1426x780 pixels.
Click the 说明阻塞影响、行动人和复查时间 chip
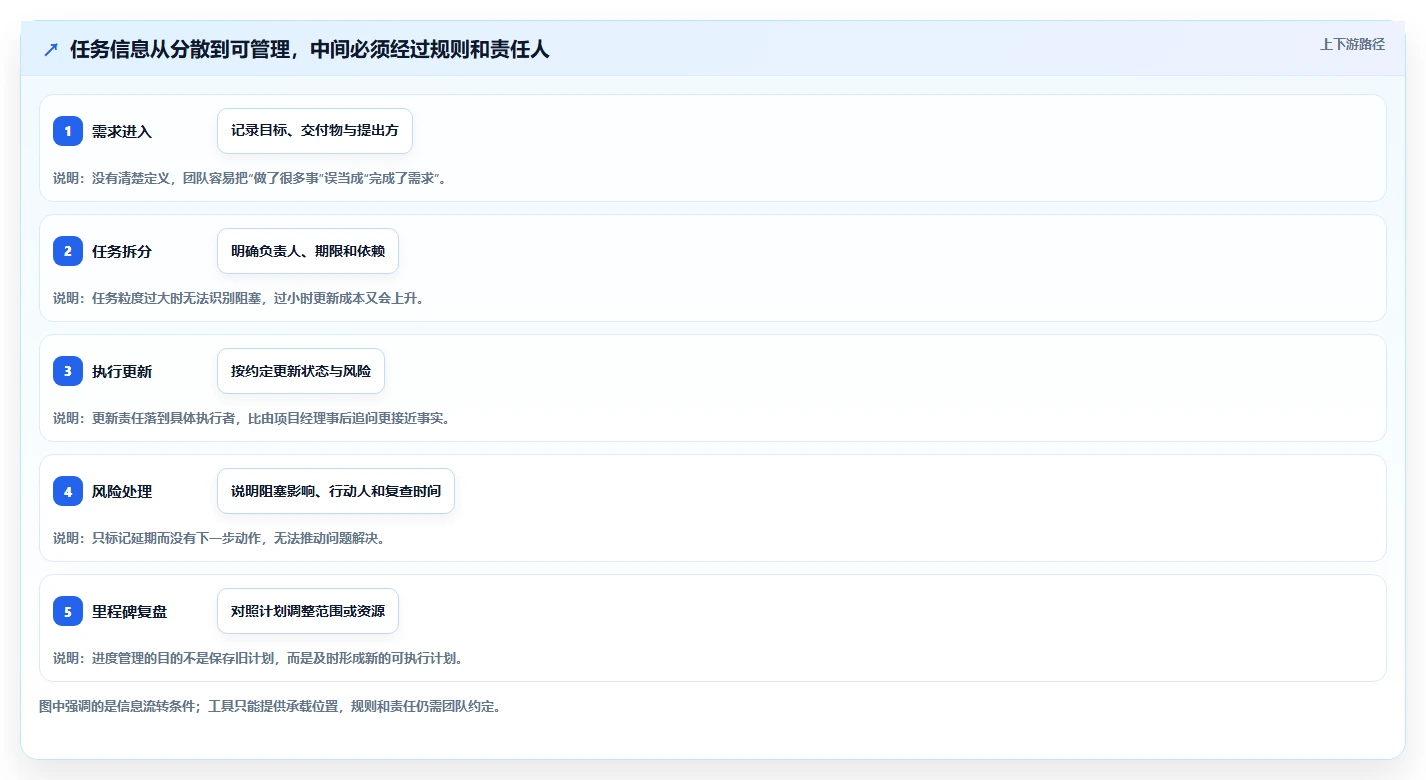point(336,491)
